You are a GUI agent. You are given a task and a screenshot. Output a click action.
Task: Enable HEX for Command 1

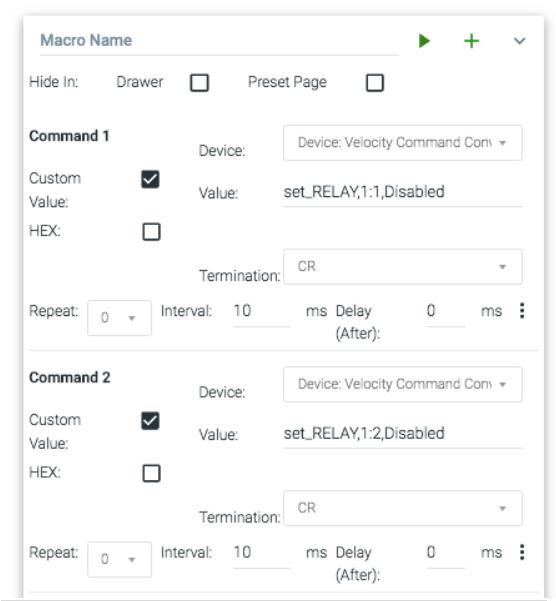tap(151, 232)
